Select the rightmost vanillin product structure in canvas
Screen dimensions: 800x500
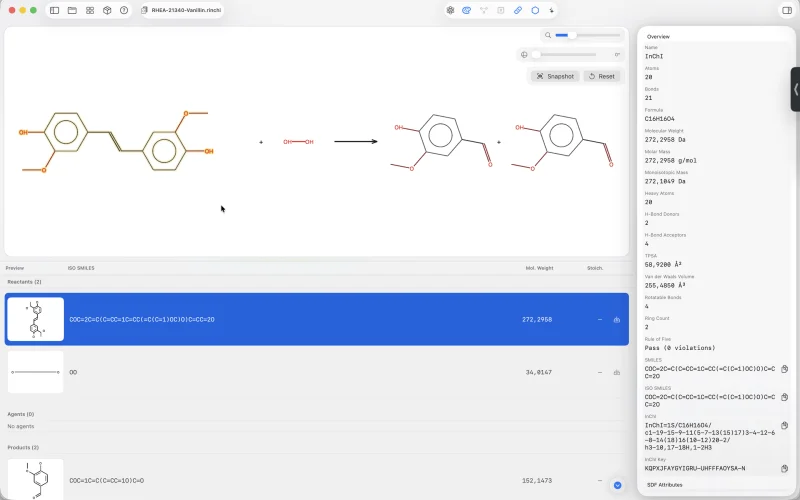(562, 143)
